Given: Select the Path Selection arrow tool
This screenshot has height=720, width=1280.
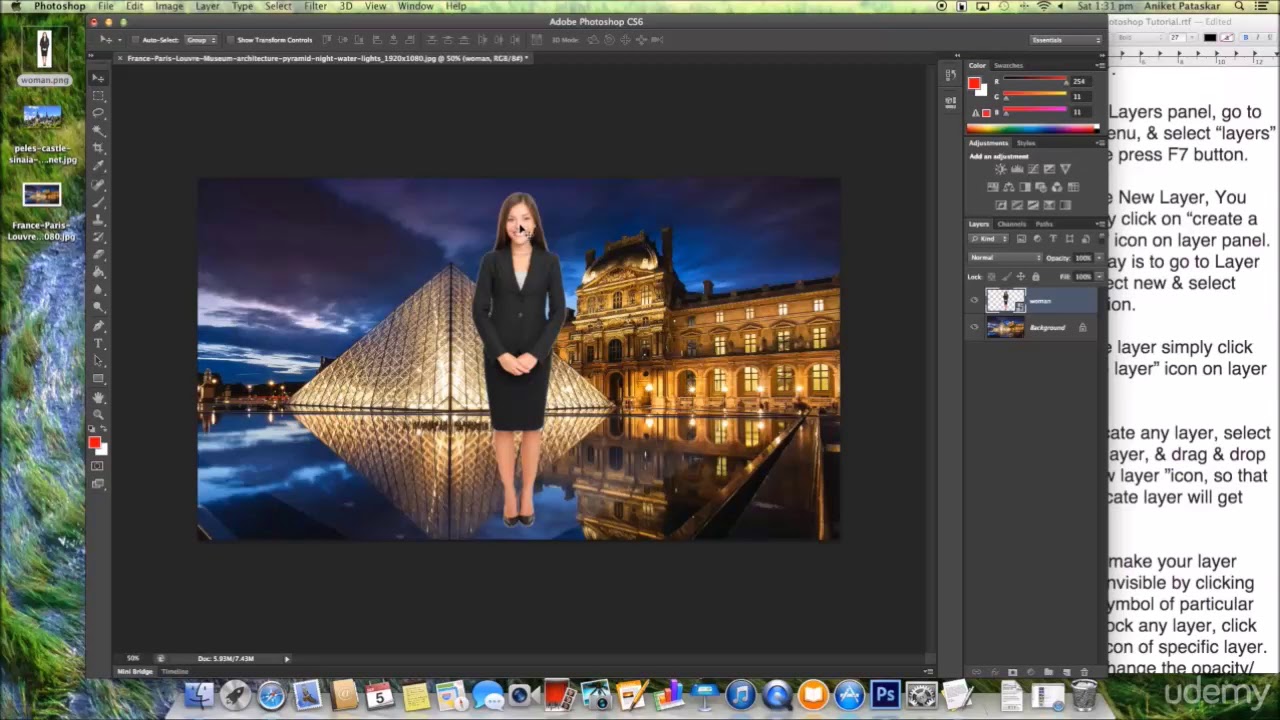Looking at the screenshot, I should point(98,360).
